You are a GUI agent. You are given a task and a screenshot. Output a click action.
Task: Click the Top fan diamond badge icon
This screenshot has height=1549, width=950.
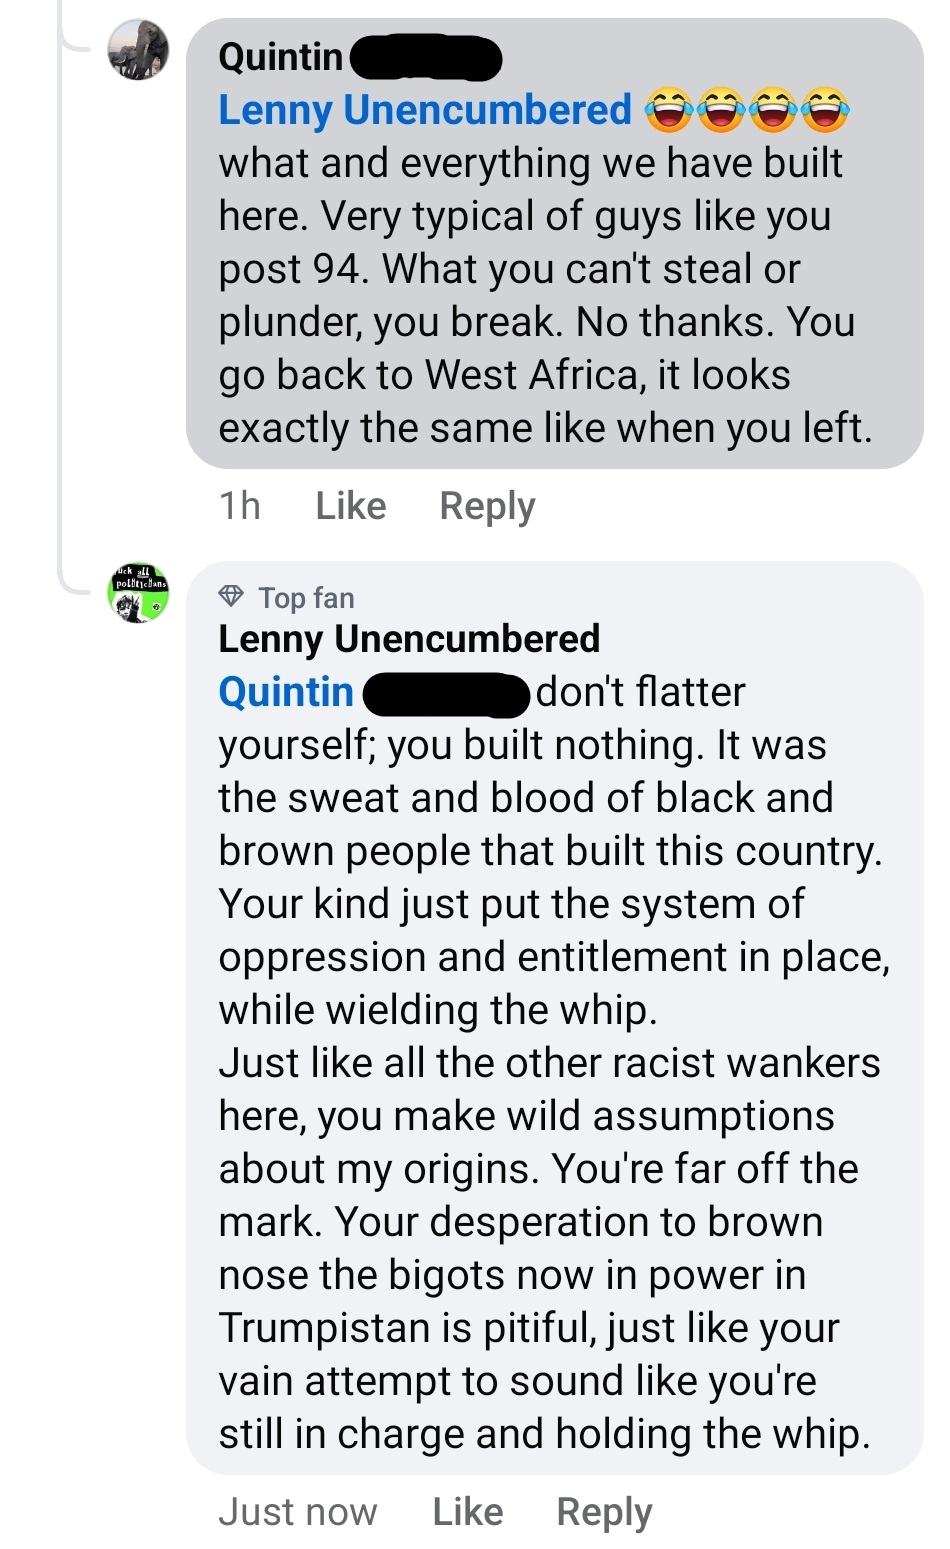point(231,597)
